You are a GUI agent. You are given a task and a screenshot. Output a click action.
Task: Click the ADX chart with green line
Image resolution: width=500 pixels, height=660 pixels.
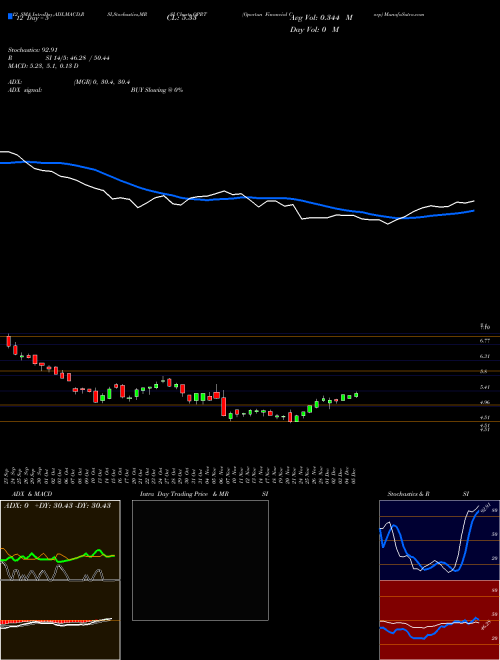pyautogui.click(x=60, y=540)
